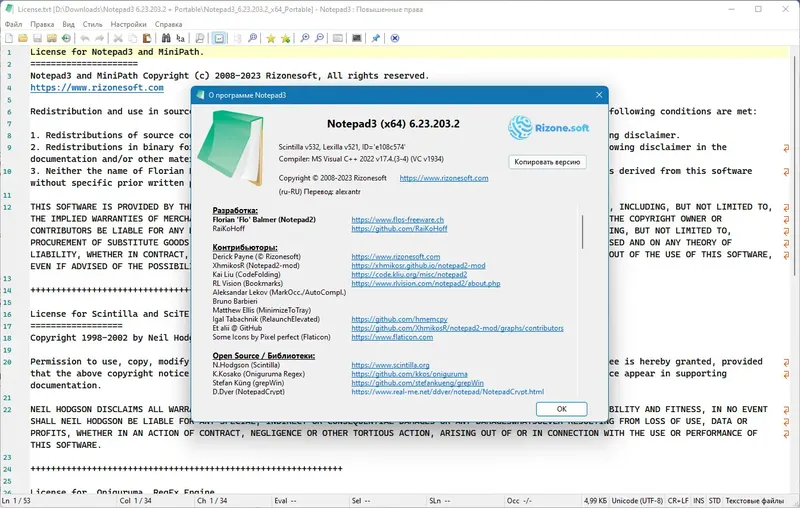Screen dimensions: 800x508
Task: Click the Open file folder icon
Action: point(23,38)
